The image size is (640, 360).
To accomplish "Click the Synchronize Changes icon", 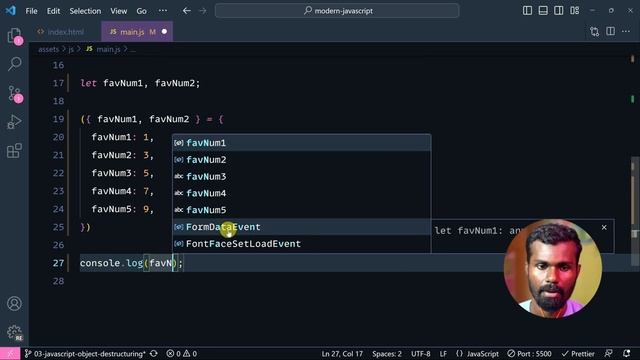I will (154, 353).
